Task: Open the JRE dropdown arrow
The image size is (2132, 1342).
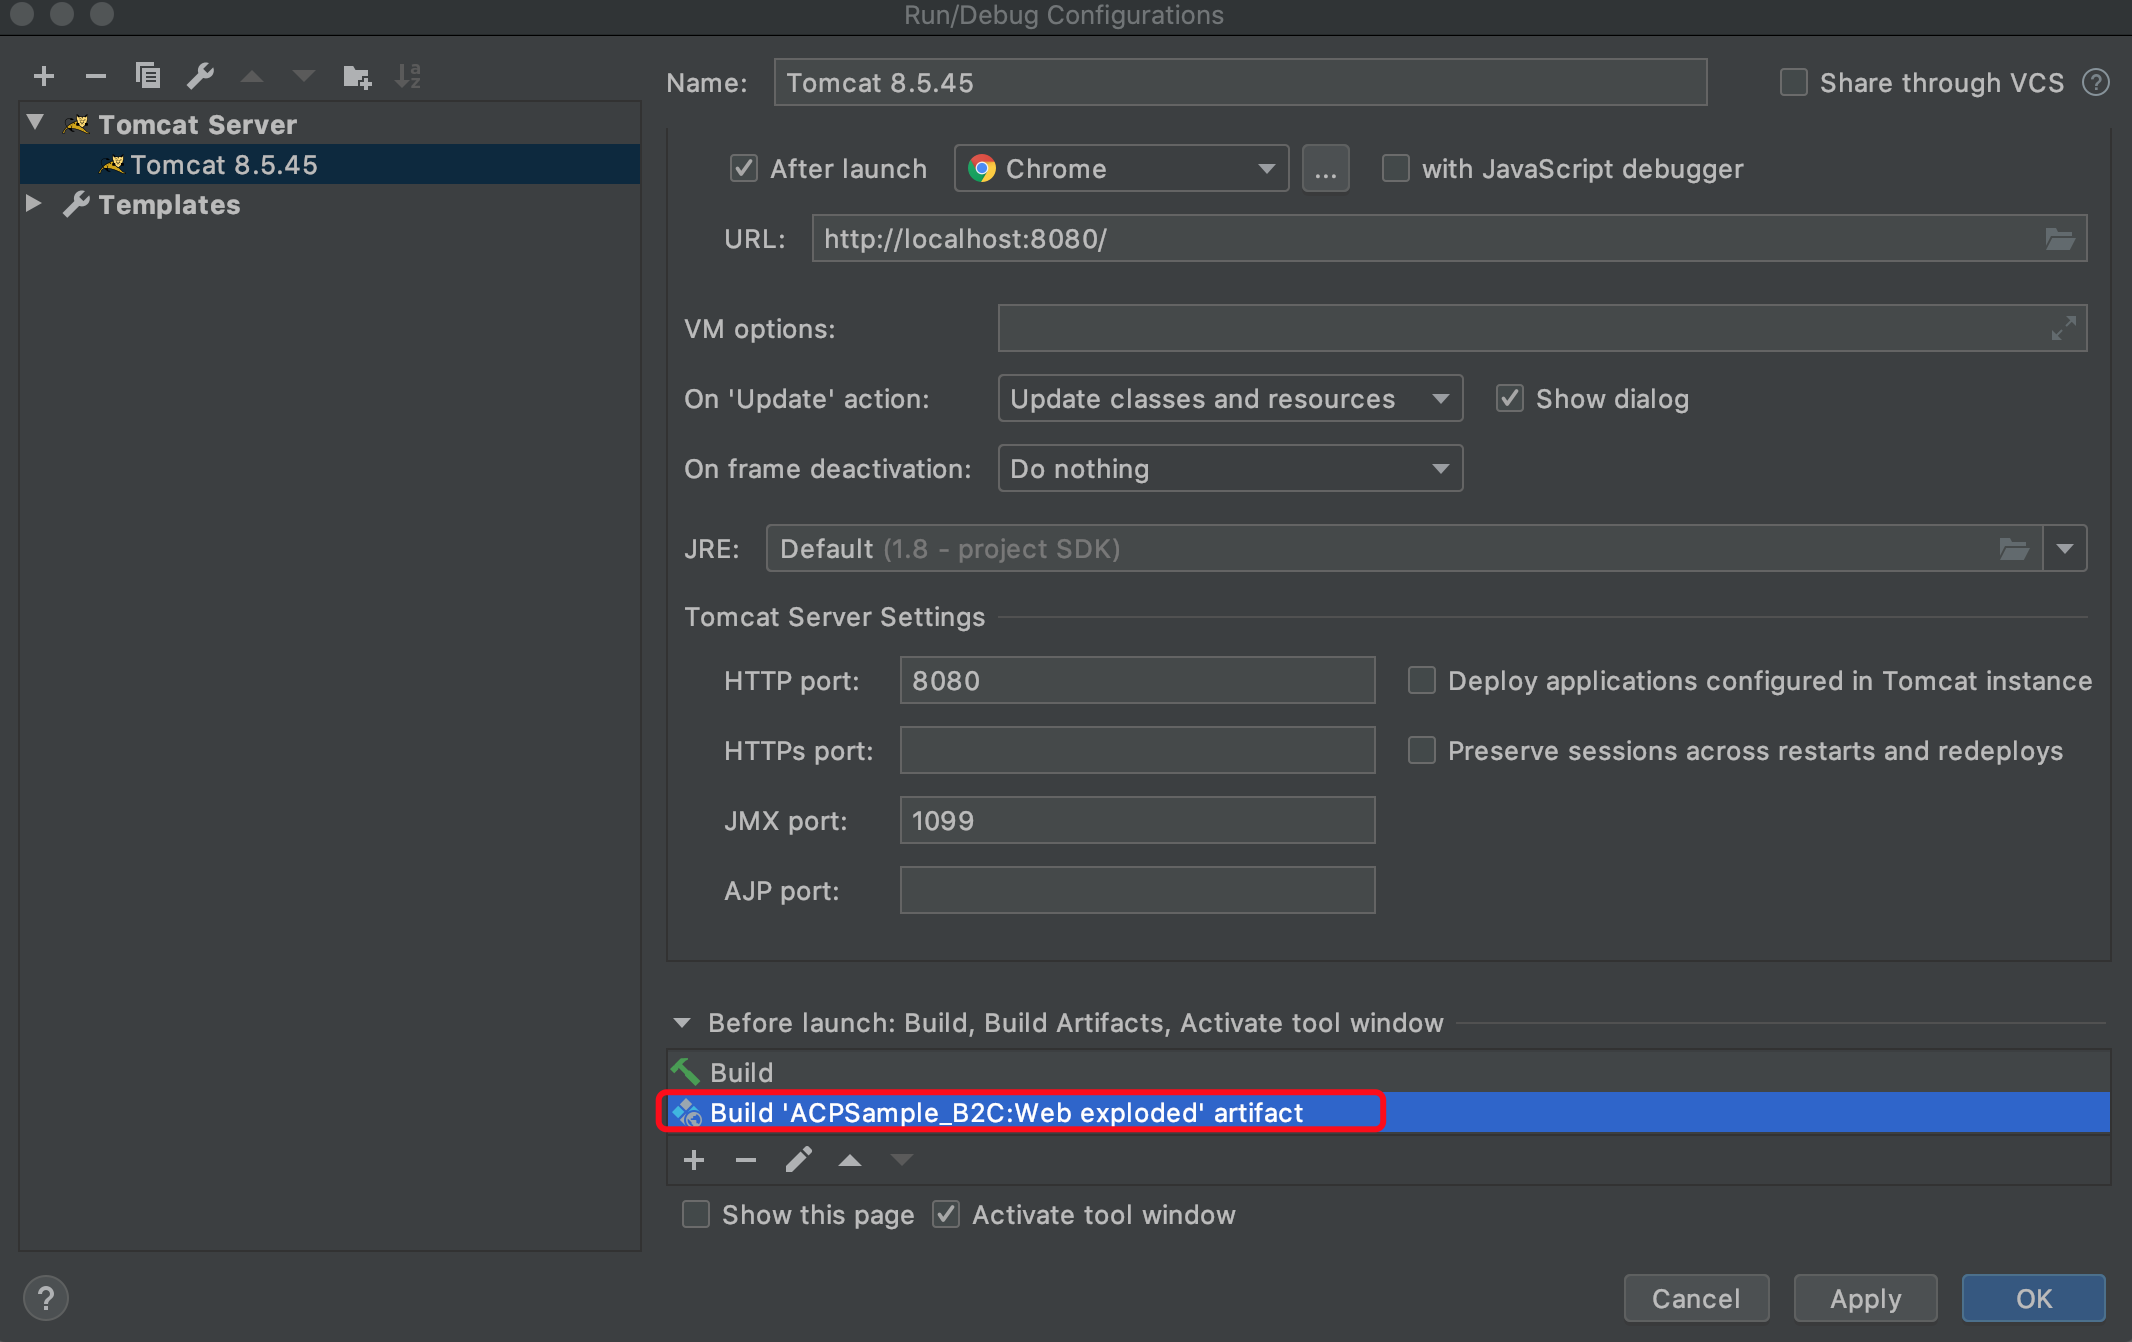Action: point(2065,549)
